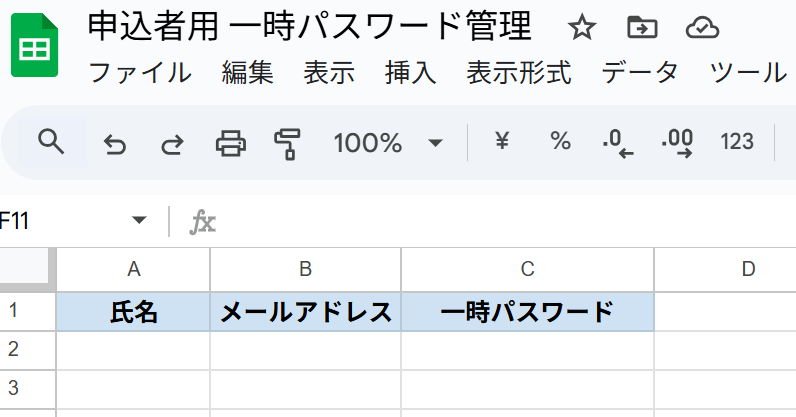Check the cloud document status icon

click(x=702, y=27)
